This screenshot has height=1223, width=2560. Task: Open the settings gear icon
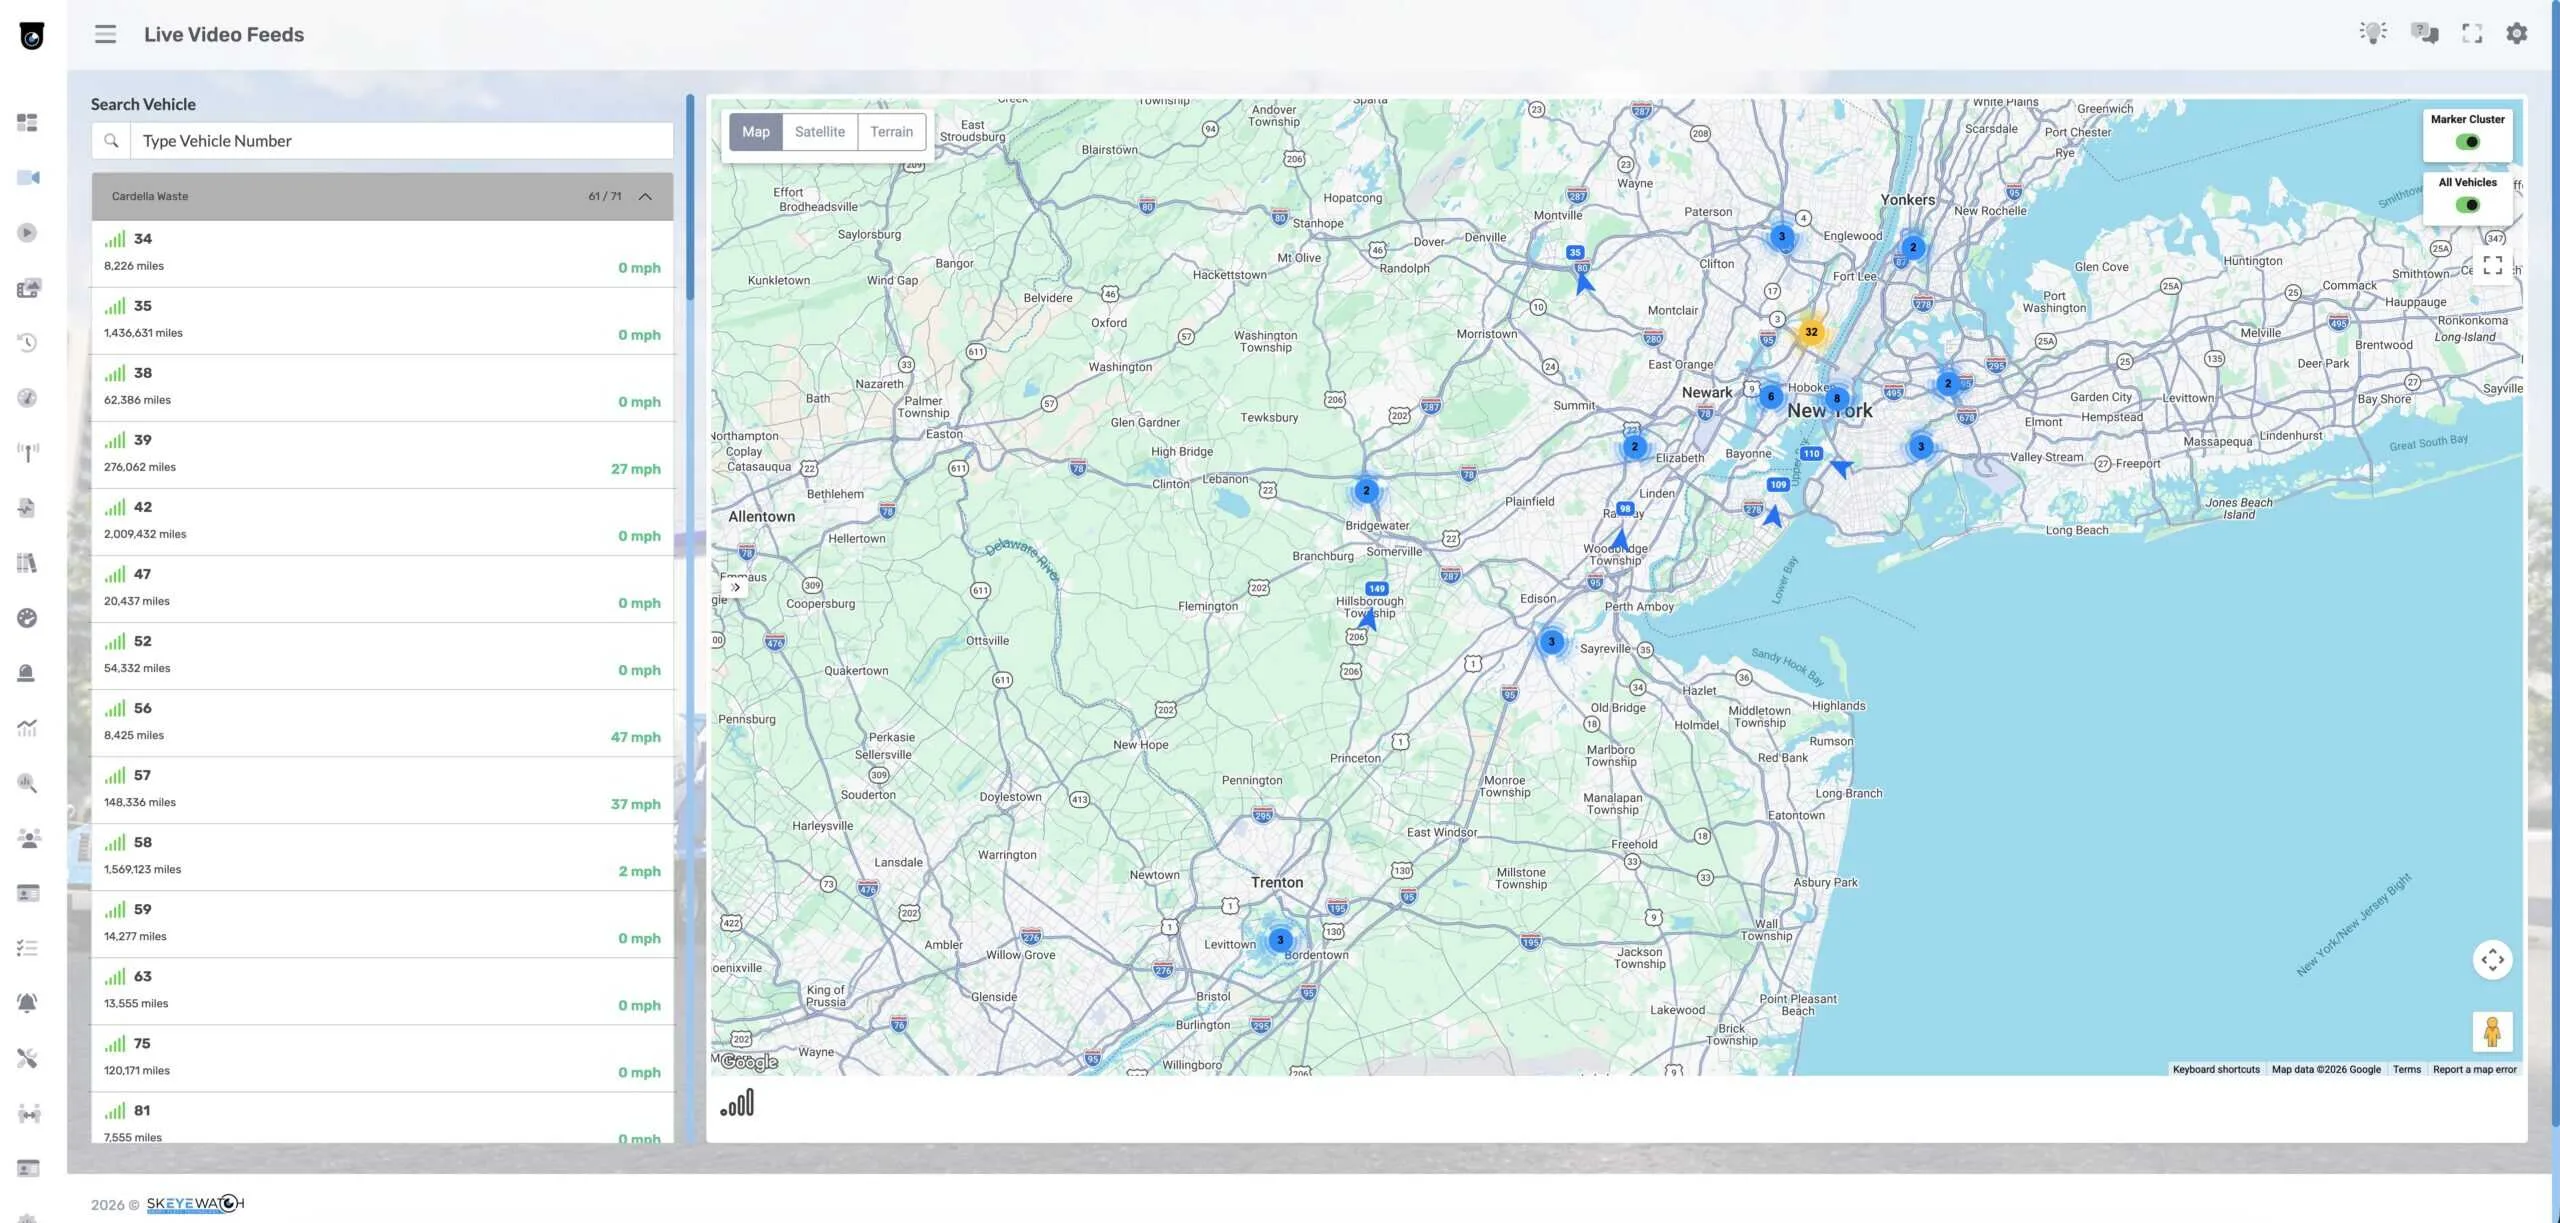point(2517,34)
